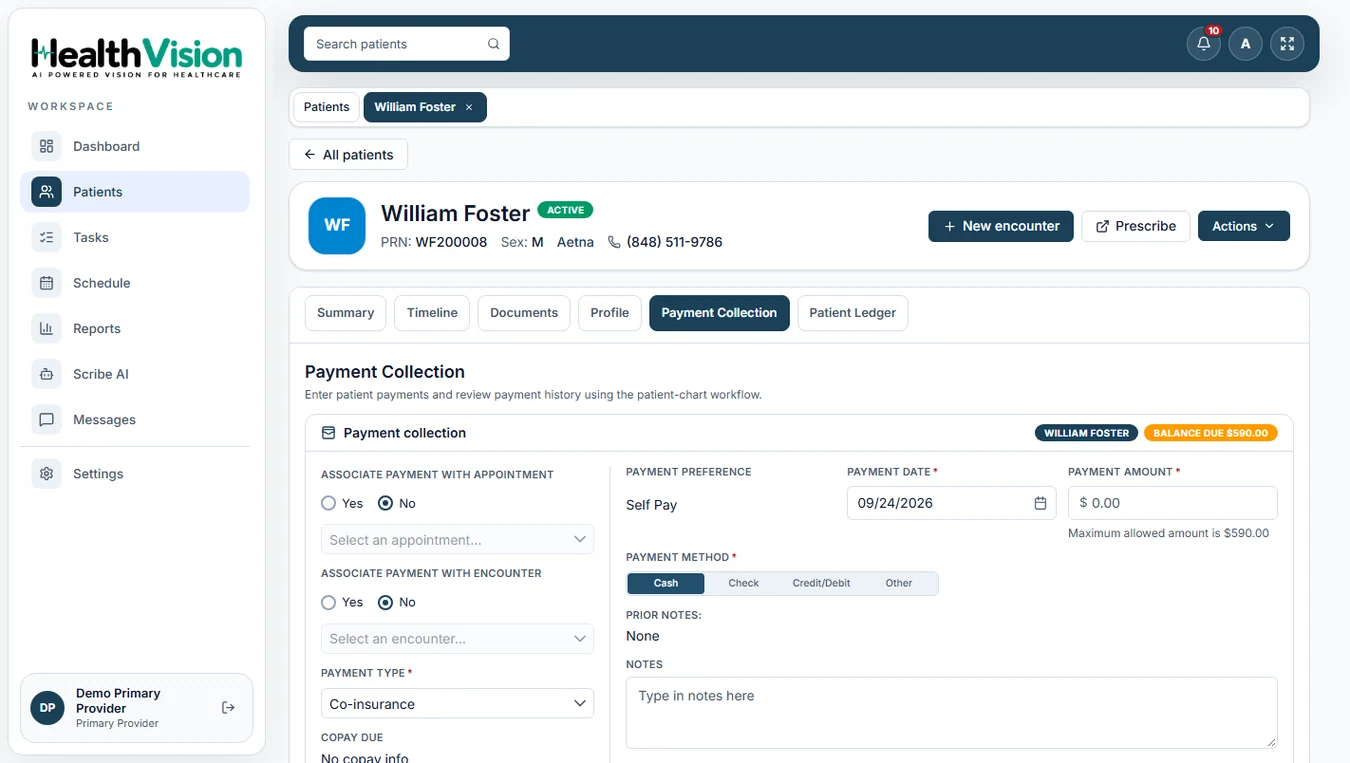This screenshot has width=1350, height=763.
Task: Open the Patient Ledger tab
Action: (x=853, y=313)
